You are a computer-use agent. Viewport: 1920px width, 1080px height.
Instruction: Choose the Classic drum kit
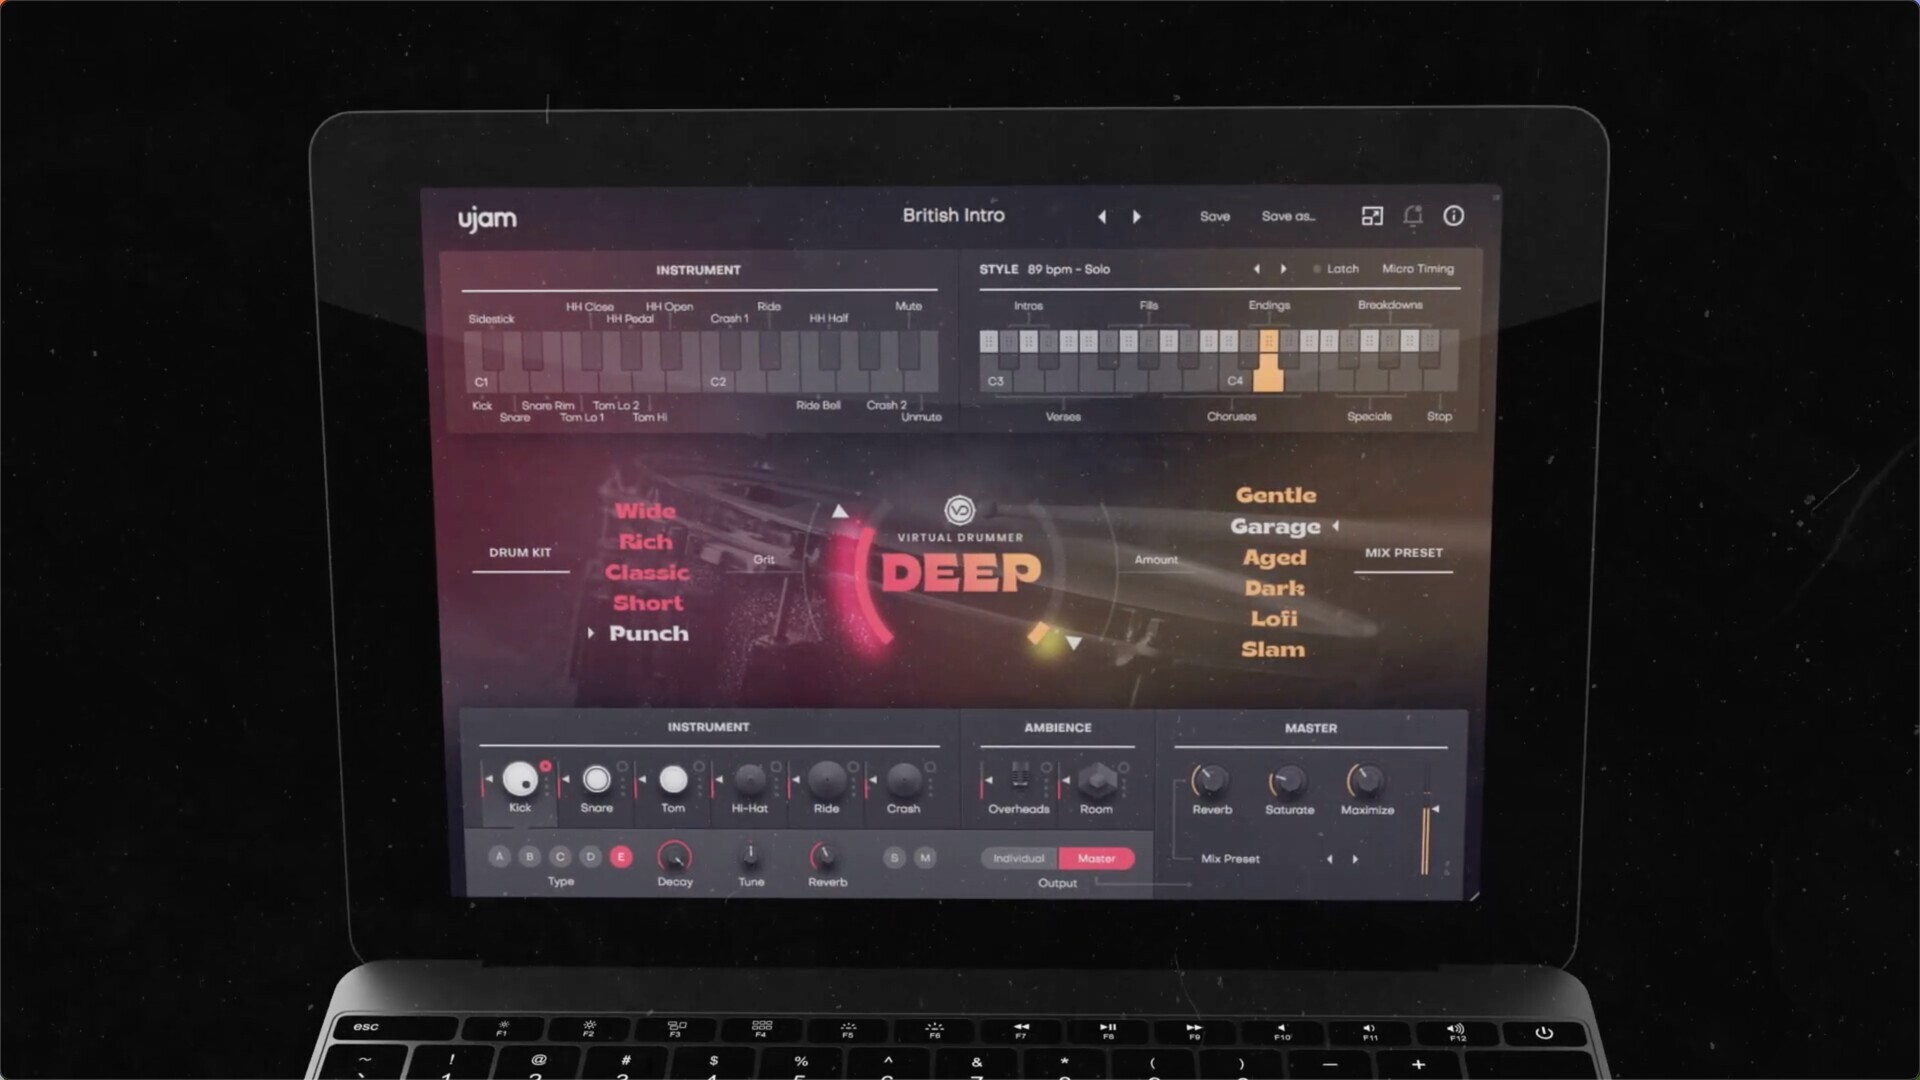[x=647, y=573]
